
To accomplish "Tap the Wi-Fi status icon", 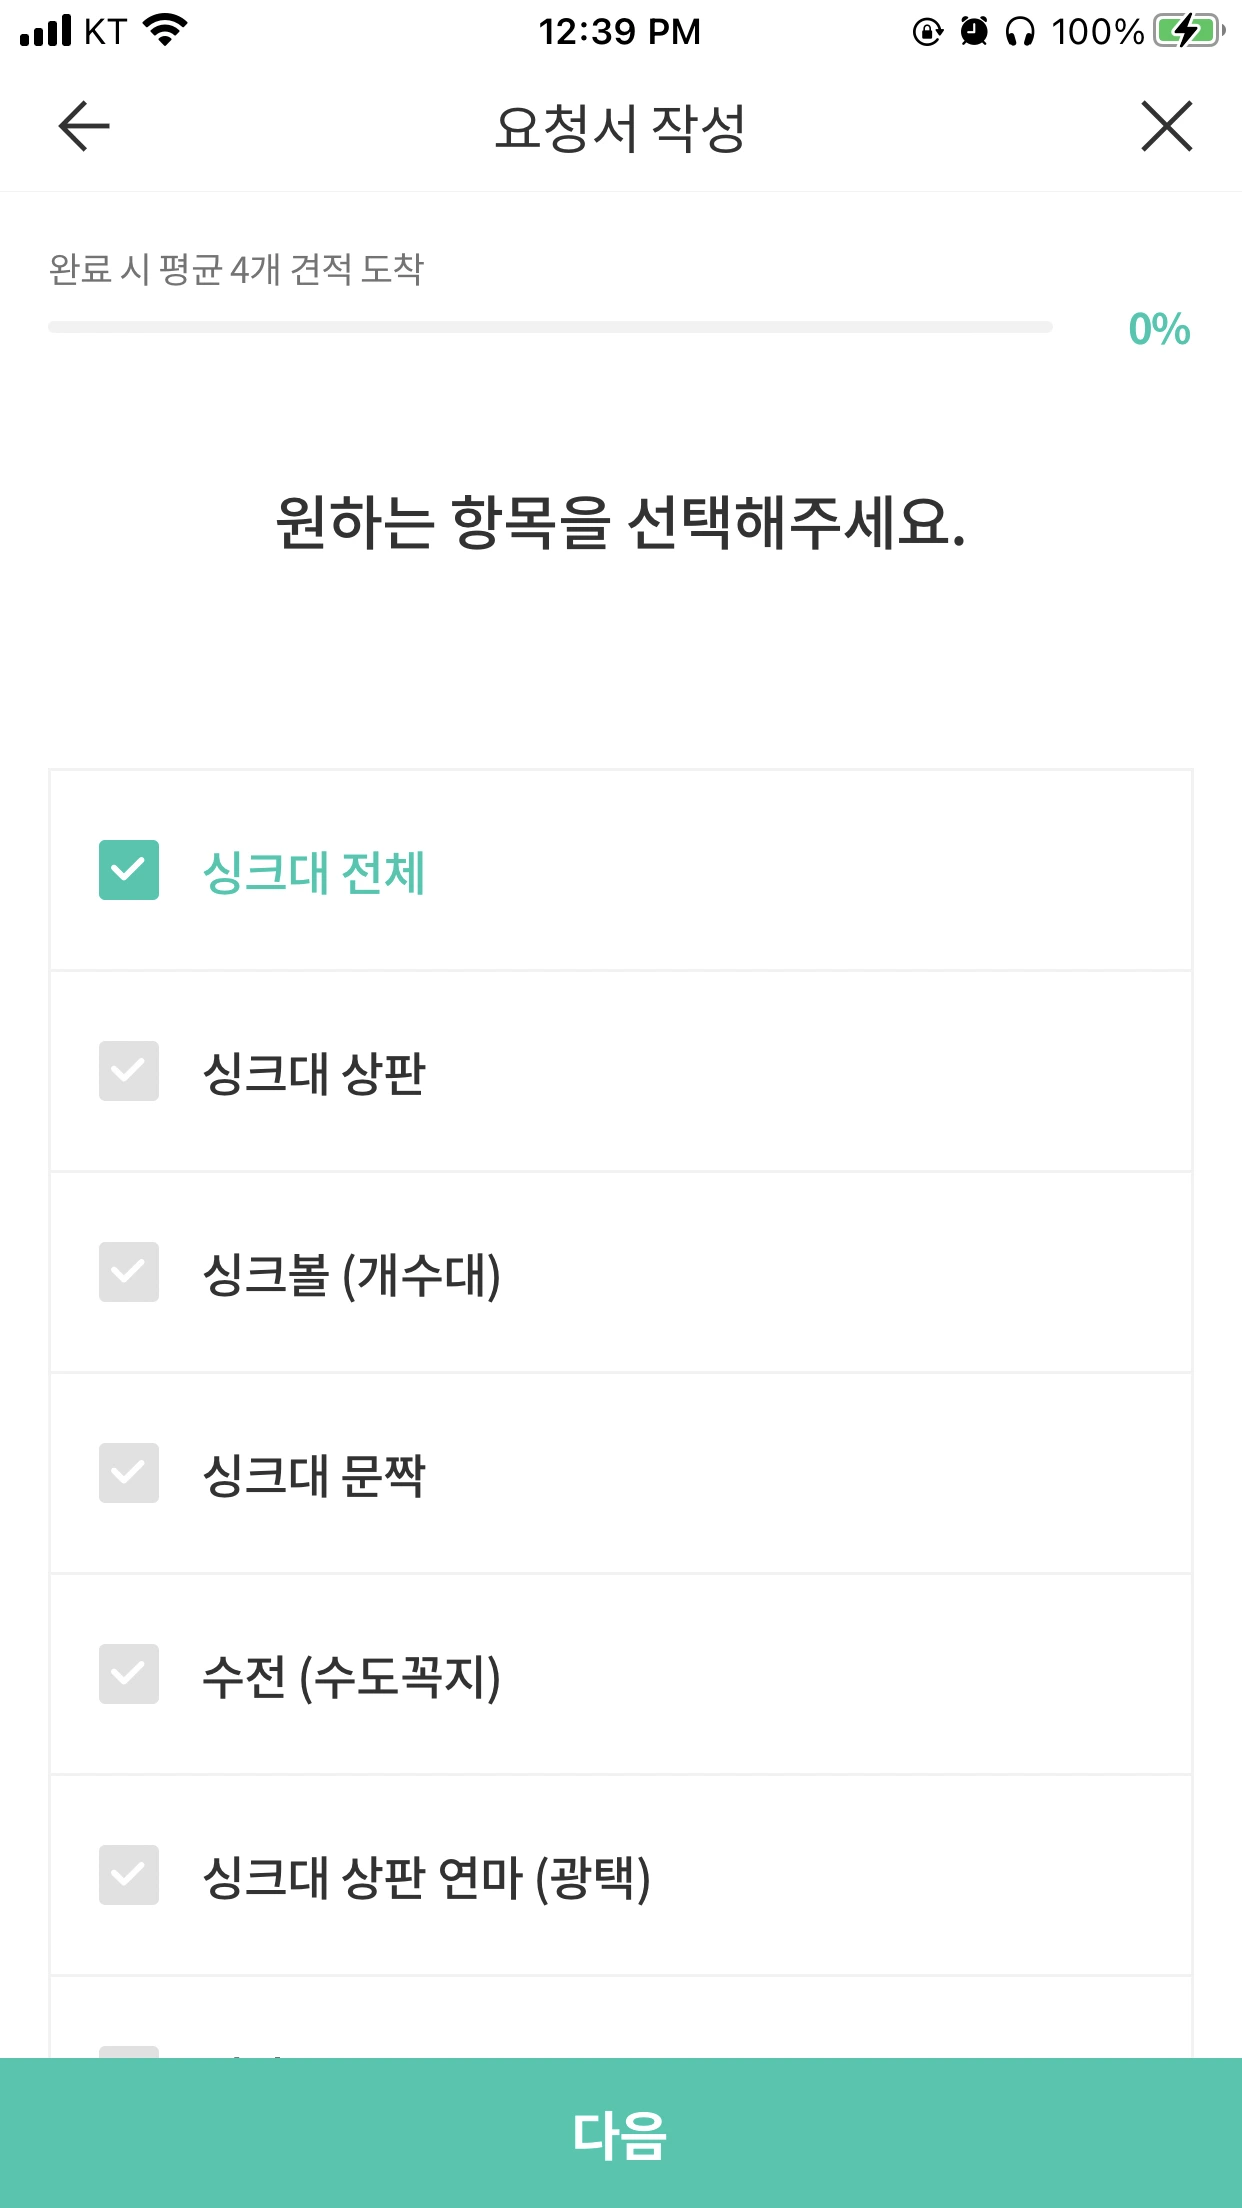I will 166,30.
